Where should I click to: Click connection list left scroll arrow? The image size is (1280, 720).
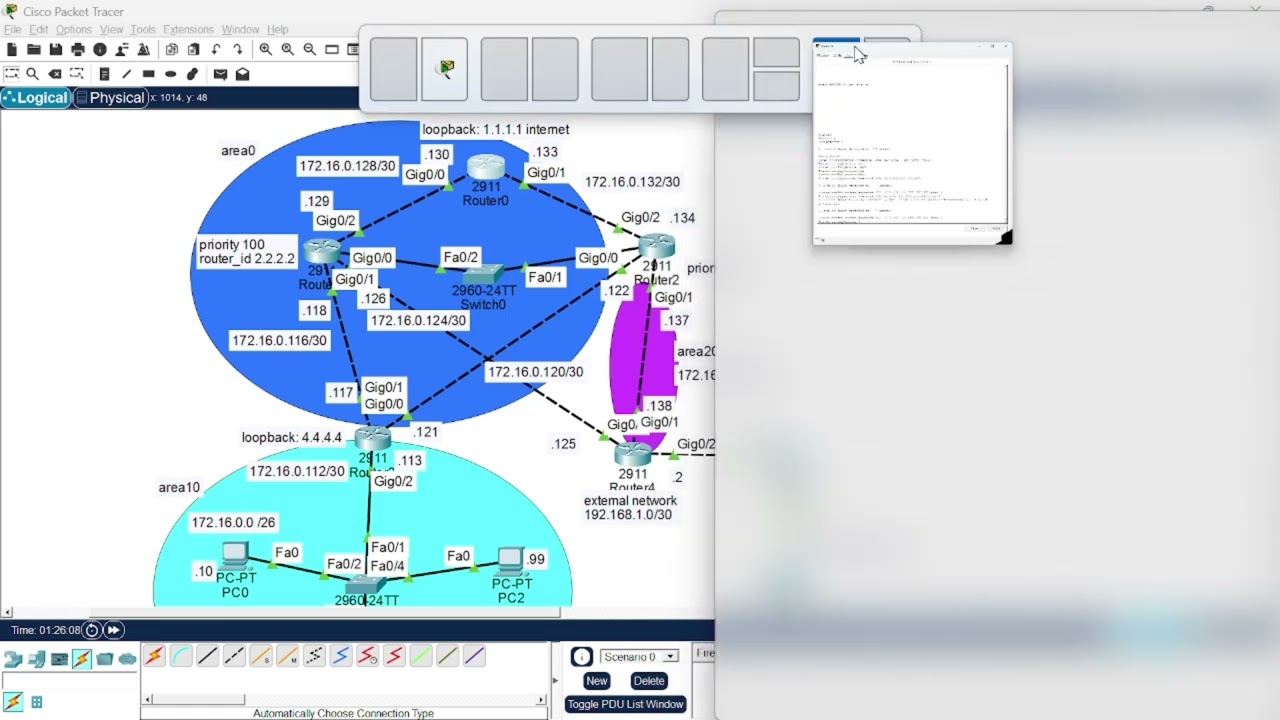click(145, 700)
